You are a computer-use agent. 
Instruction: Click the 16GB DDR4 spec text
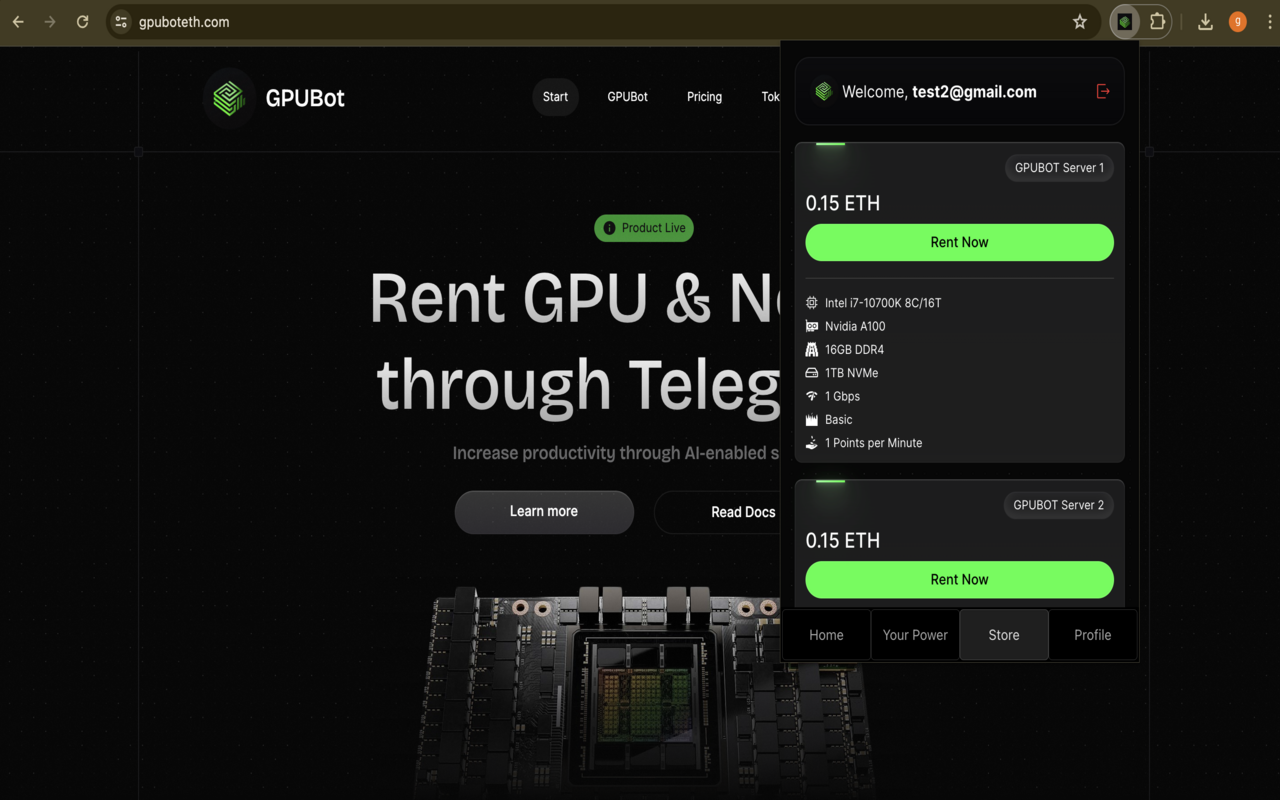[854, 350]
